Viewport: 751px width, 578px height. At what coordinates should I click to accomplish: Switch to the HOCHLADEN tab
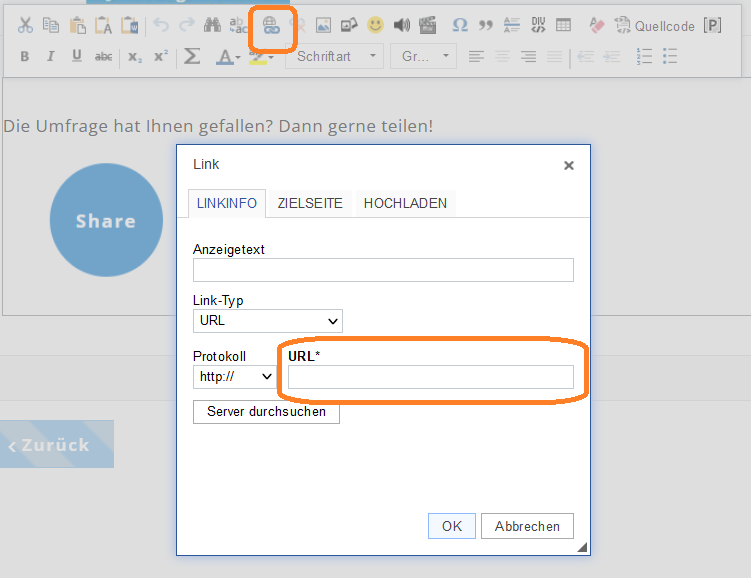tap(405, 204)
